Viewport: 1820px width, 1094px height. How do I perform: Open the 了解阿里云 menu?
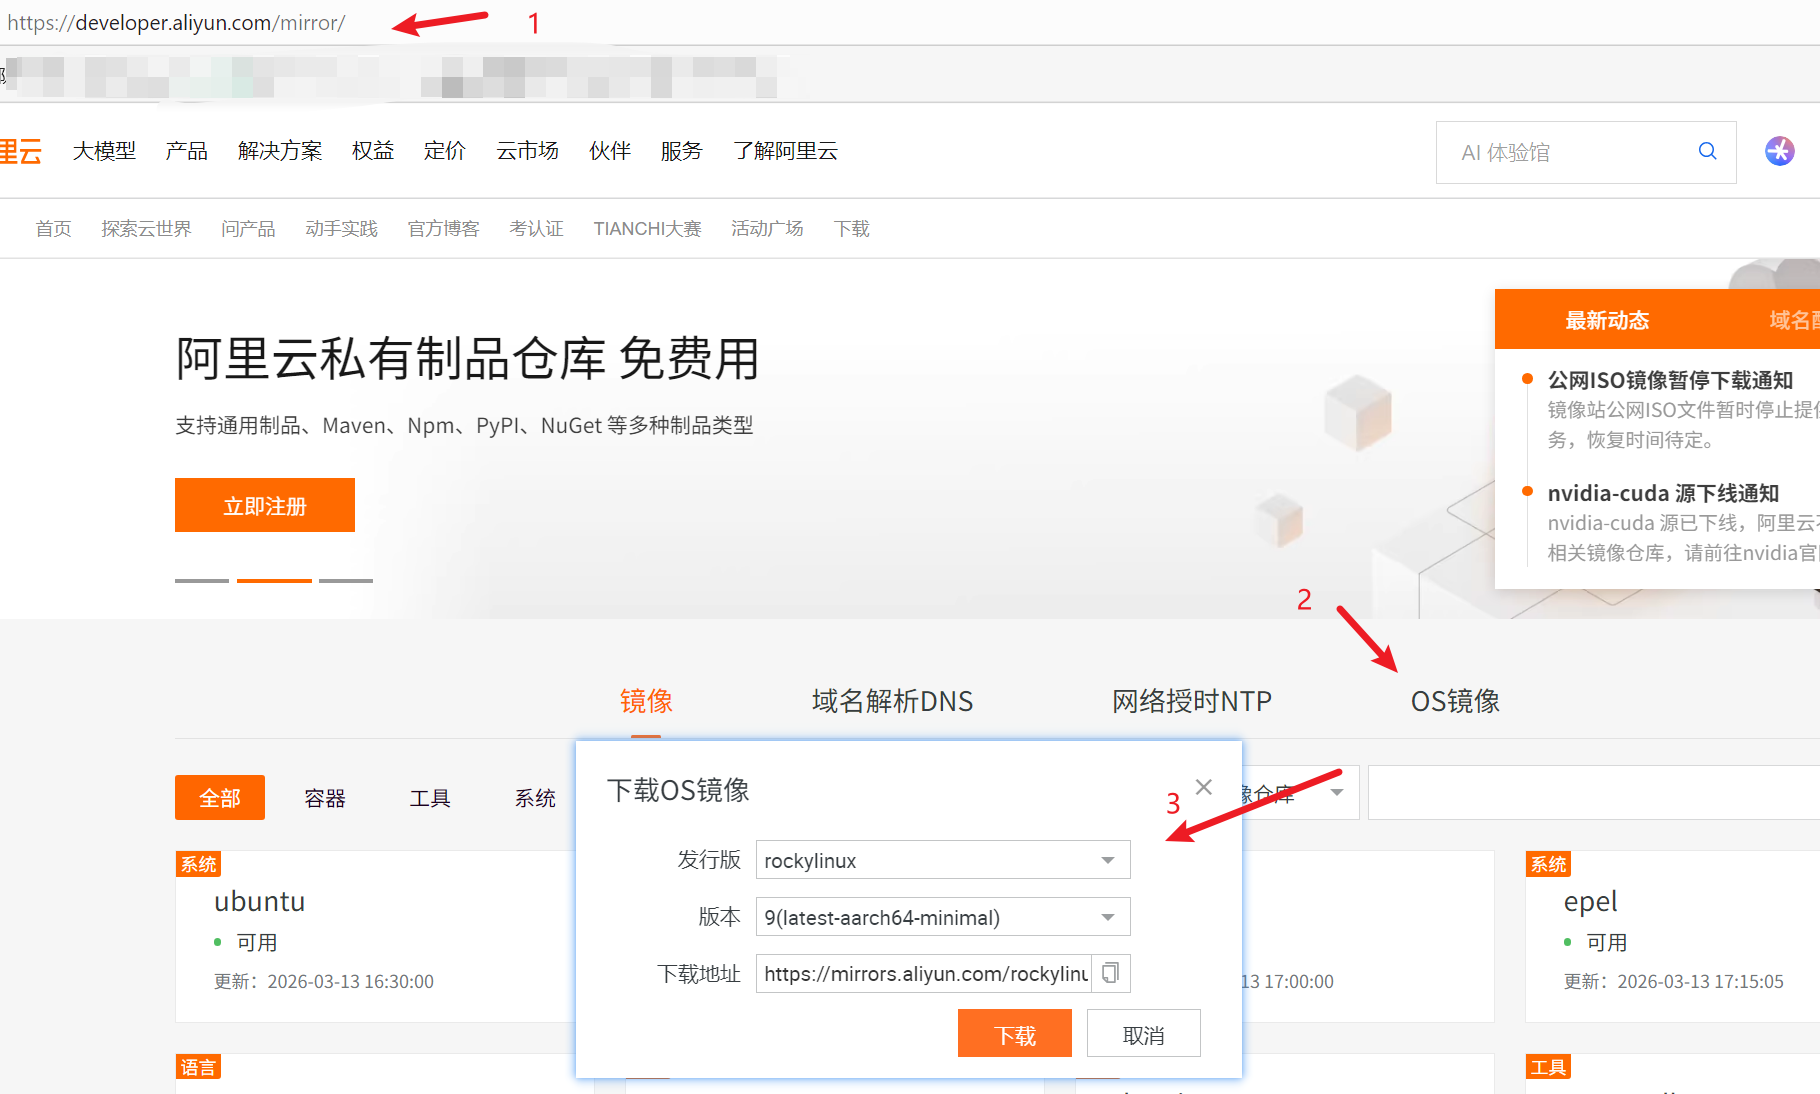tap(786, 151)
